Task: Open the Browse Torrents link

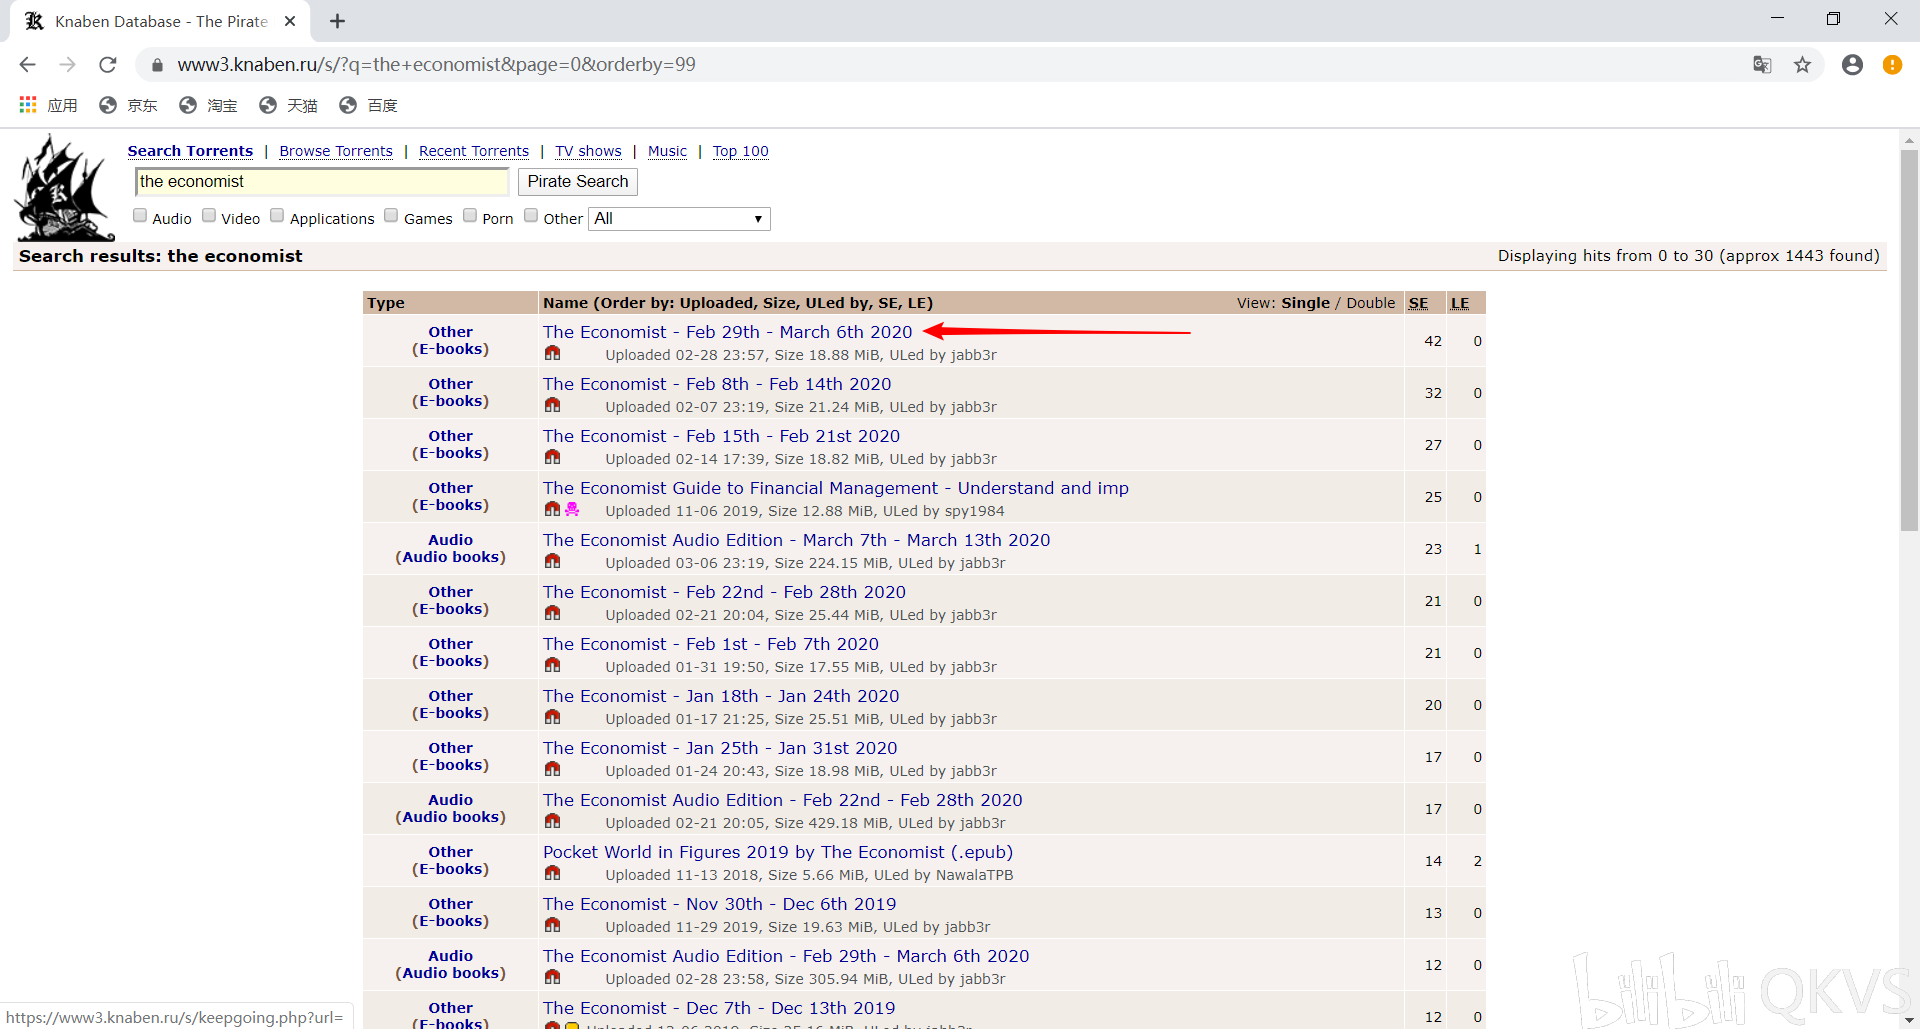Action: (x=336, y=151)
